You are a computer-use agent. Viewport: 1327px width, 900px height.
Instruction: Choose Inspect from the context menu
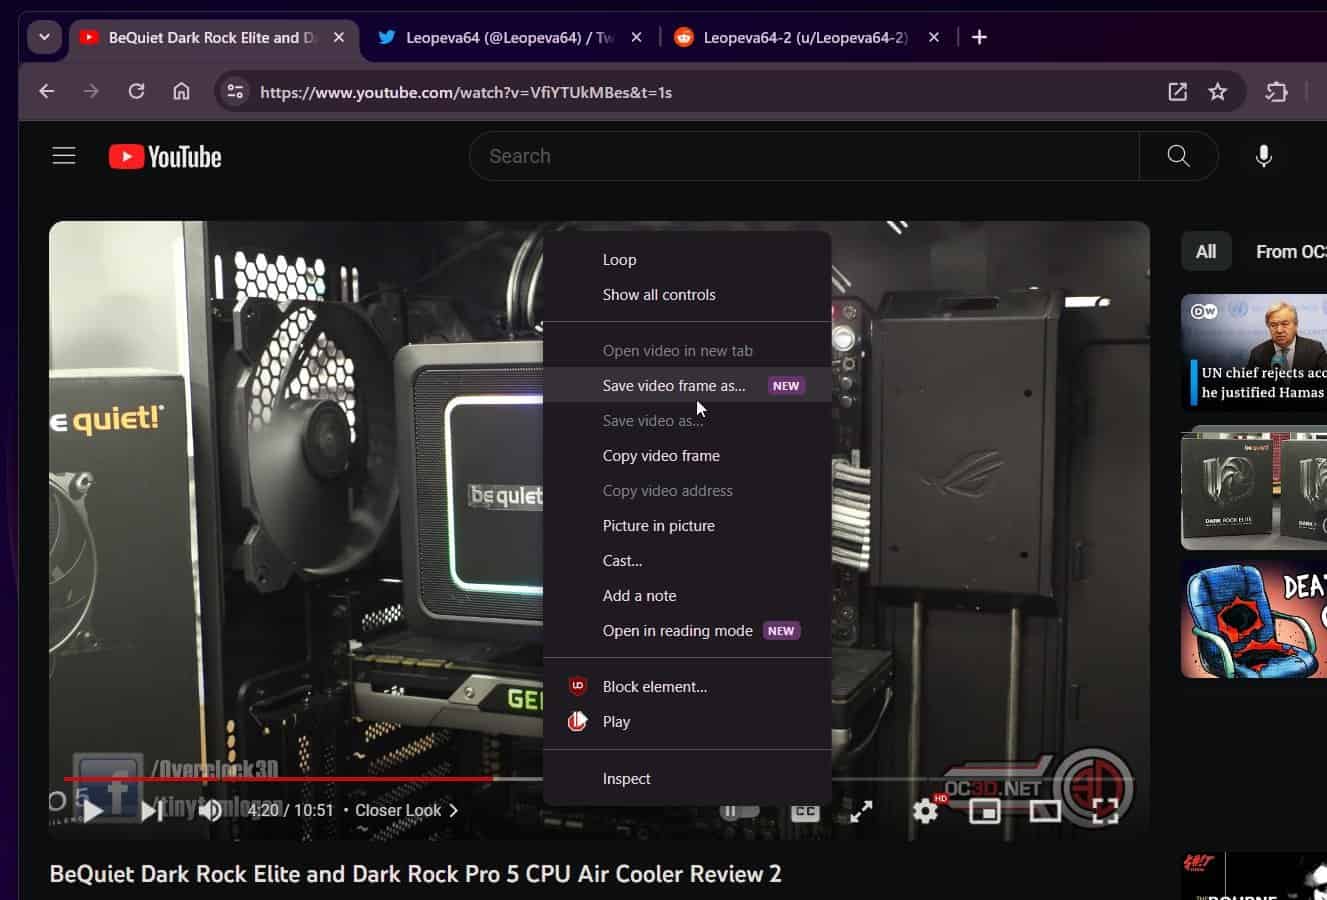[x=687, y=779]
